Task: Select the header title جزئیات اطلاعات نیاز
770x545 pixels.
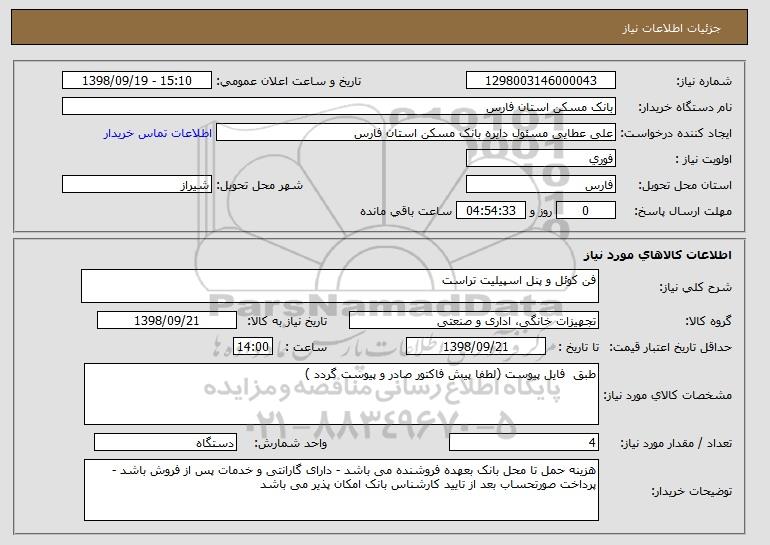Action: click(671, 28)
